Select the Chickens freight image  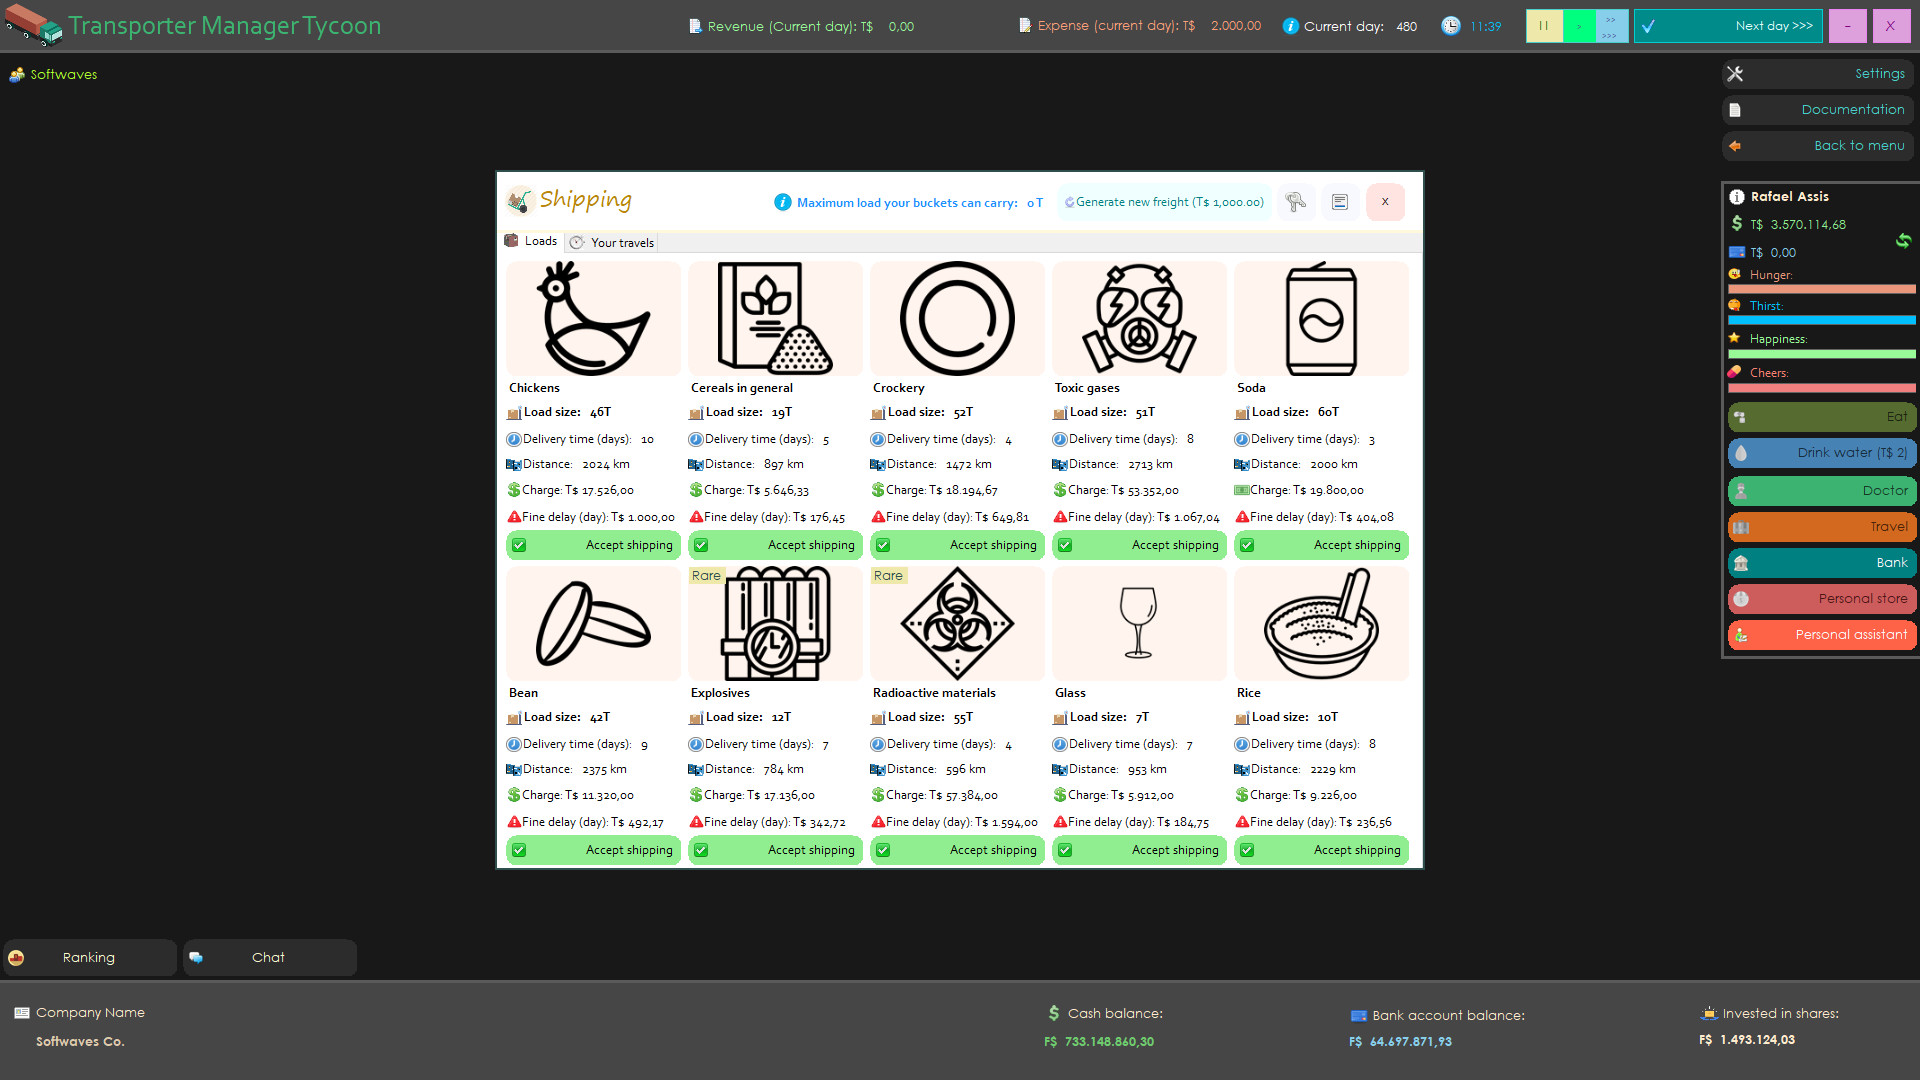tap(593, 318)
